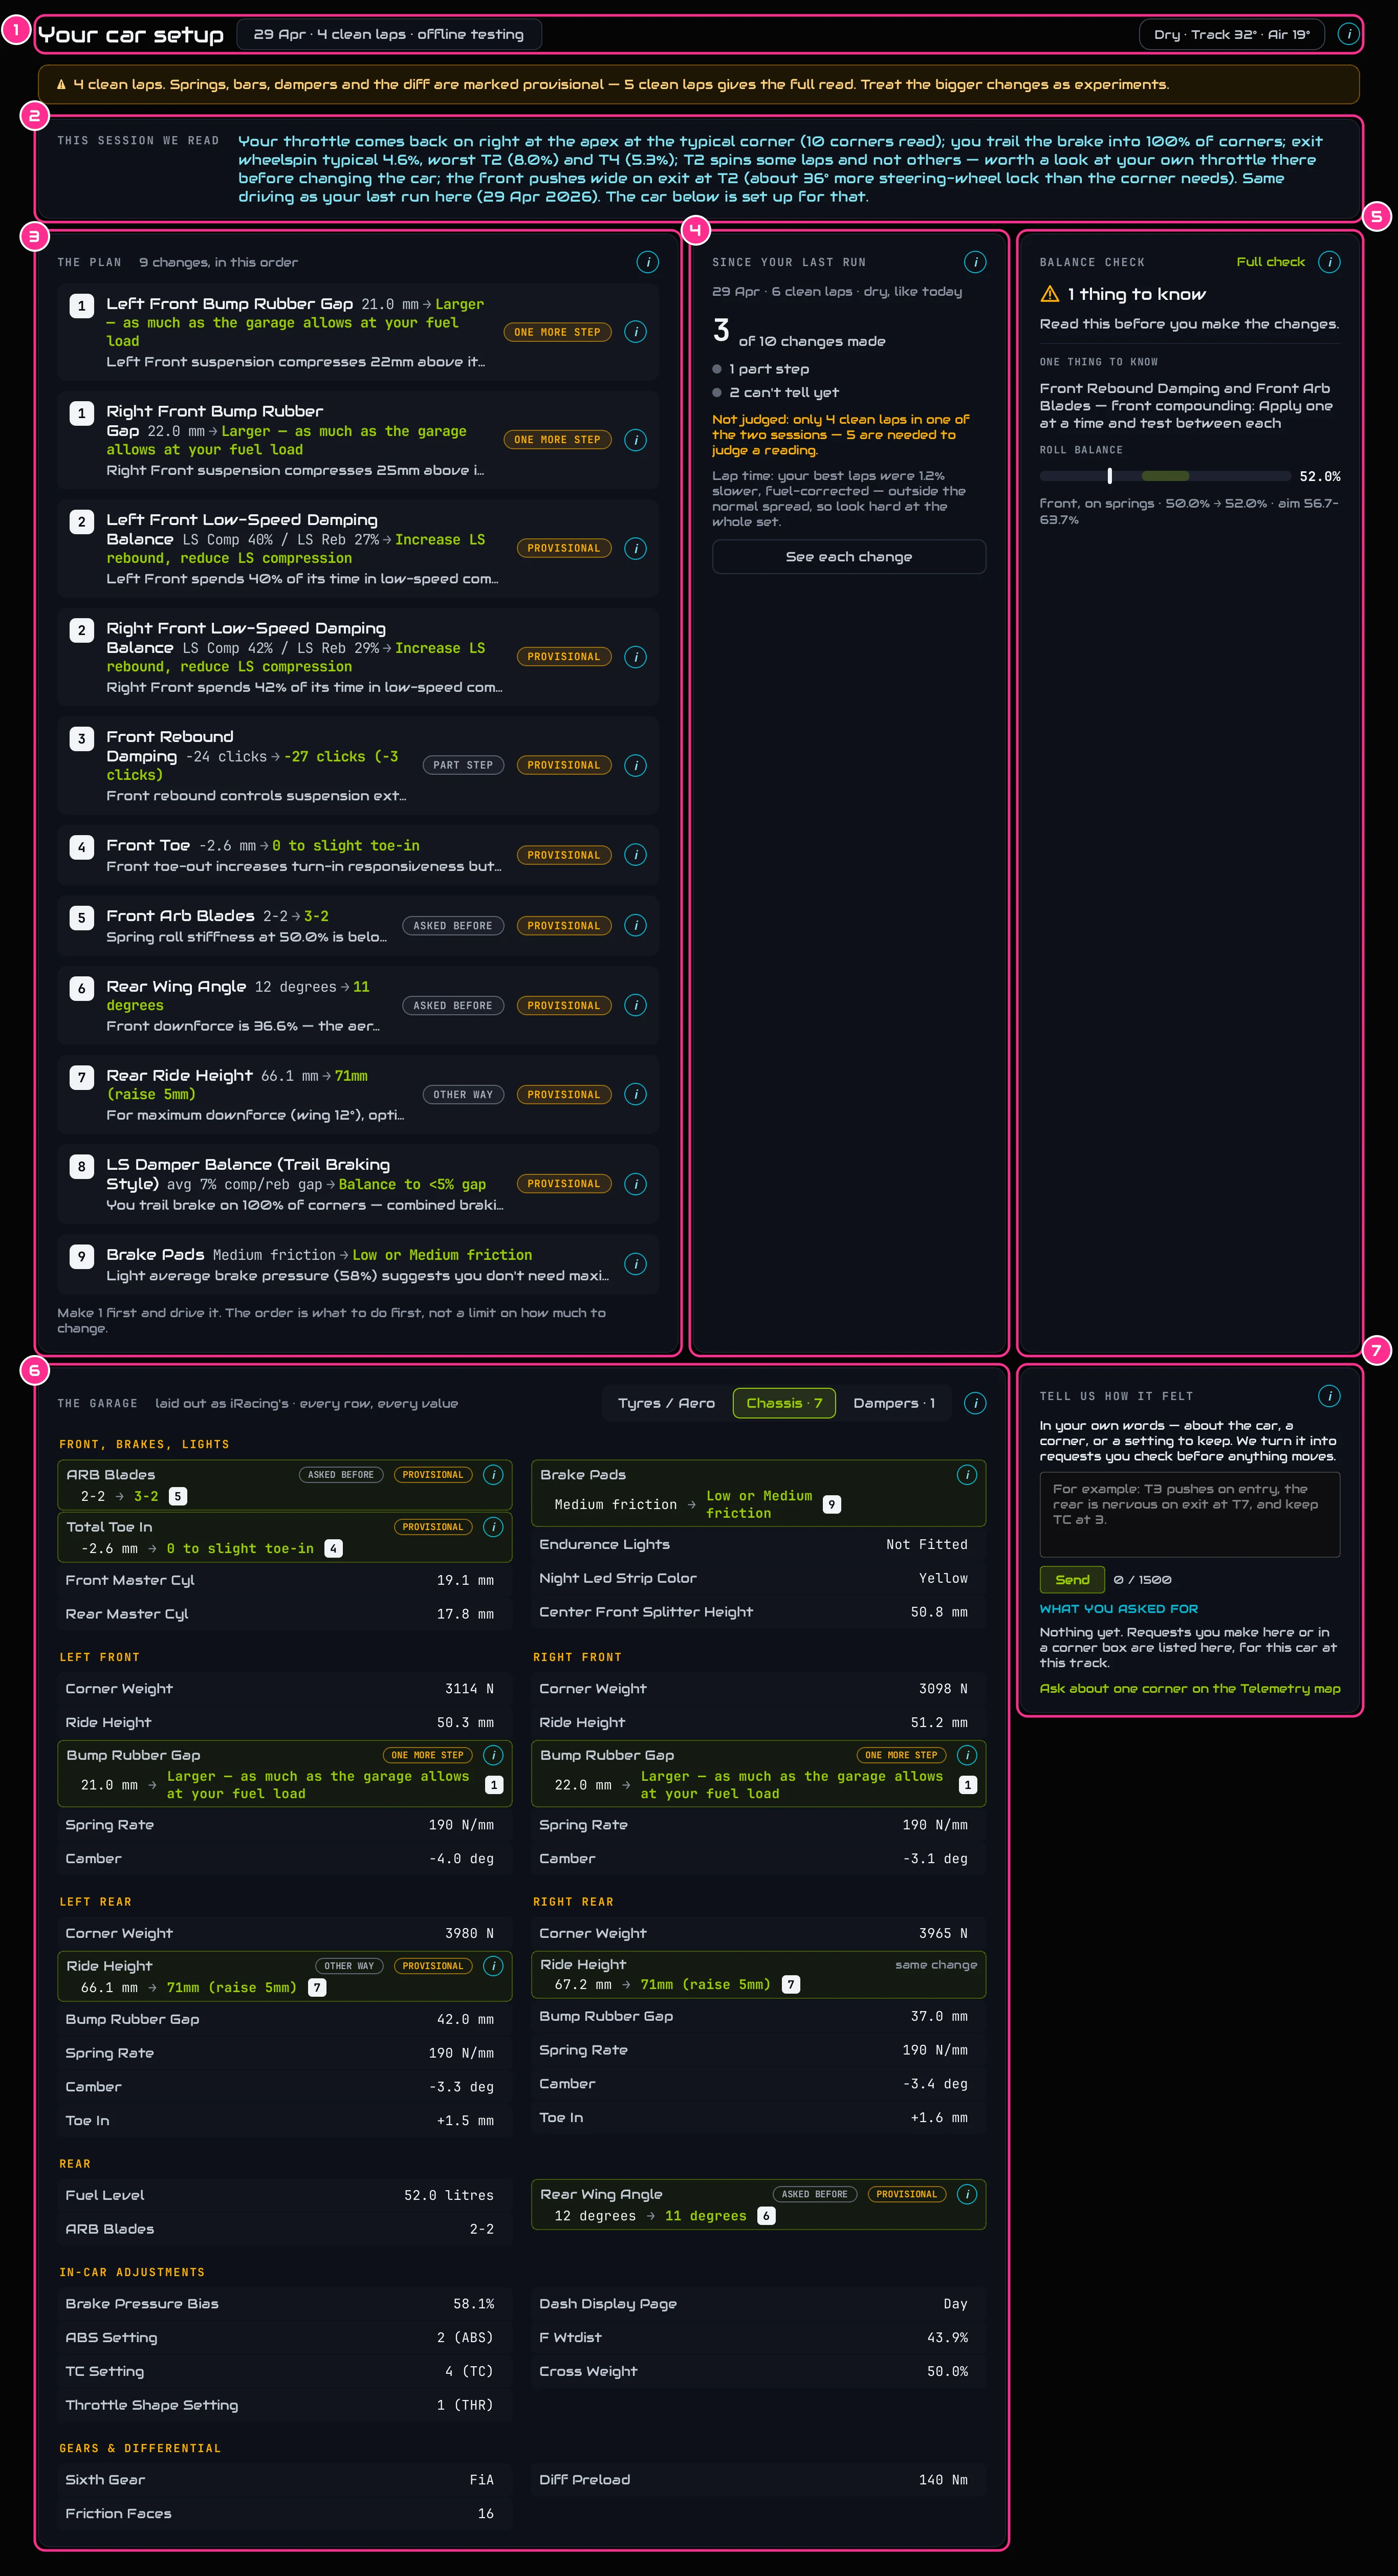Open the Full check link
The image size is (1398, 2576).
point(1270,262)
